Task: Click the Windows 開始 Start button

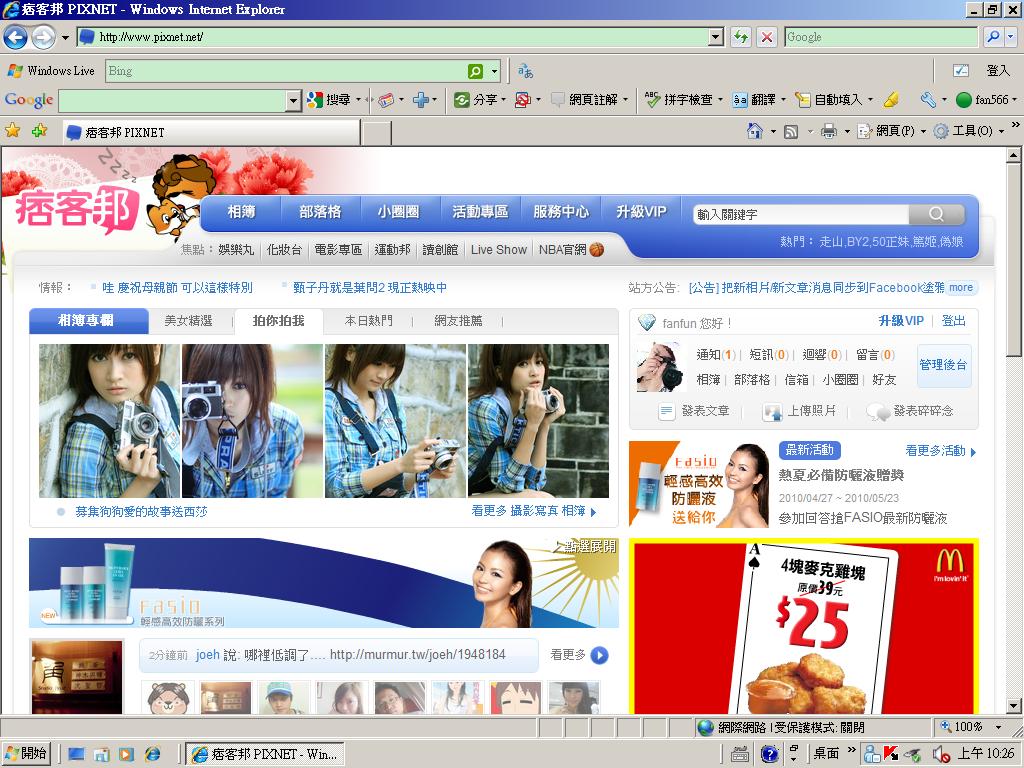Action: pos(27,754)
